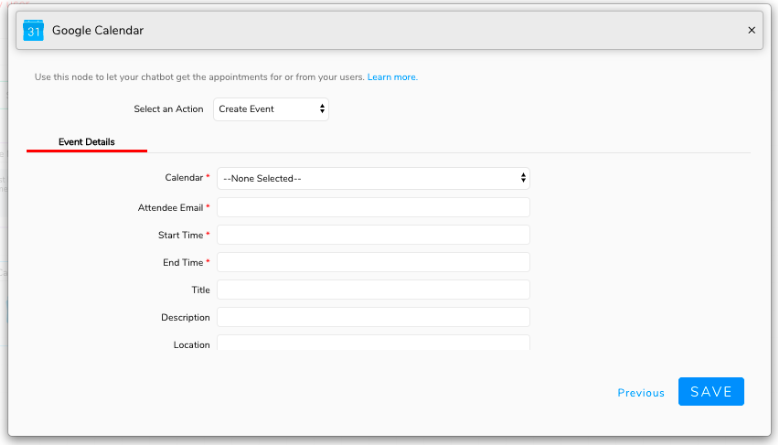Click the Description field label
This screenshot has width=778, height=445.
[186, 318]
